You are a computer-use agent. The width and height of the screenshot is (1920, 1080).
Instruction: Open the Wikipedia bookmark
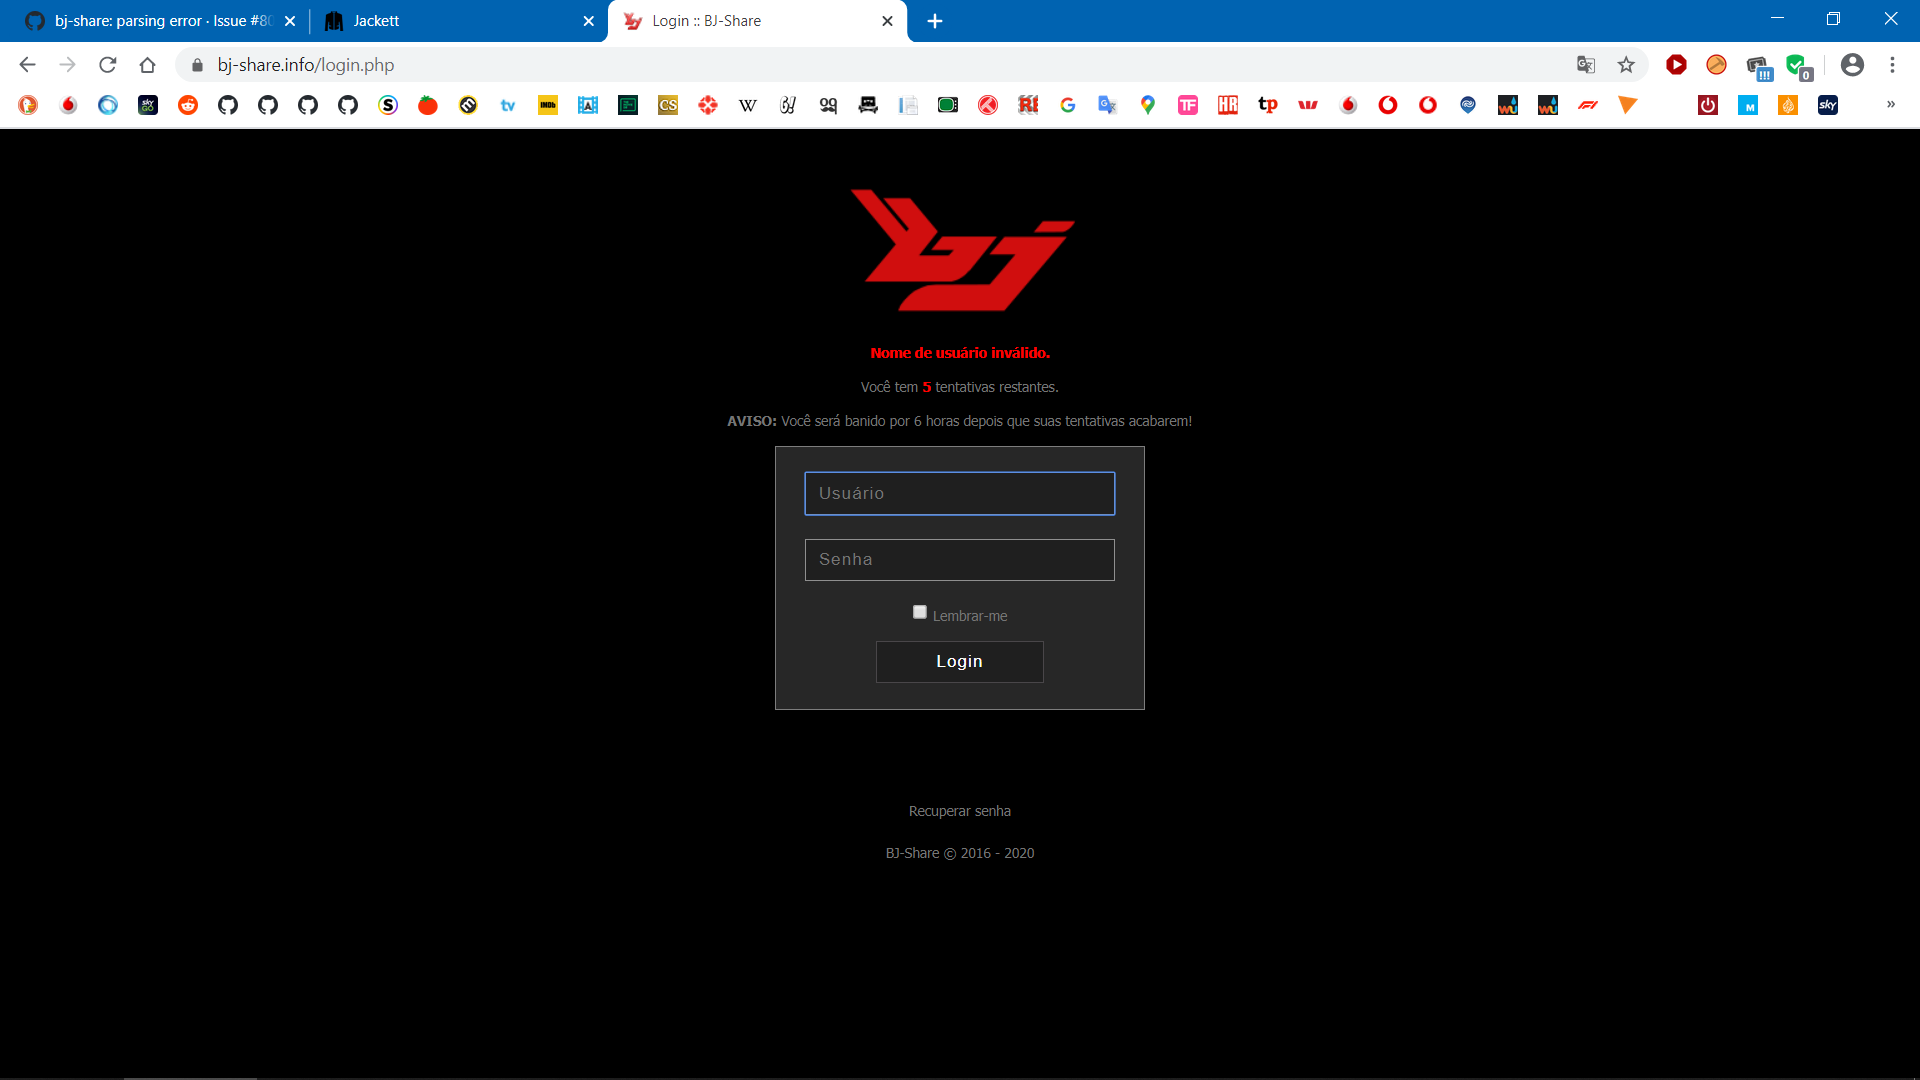[x=747, y=105]
